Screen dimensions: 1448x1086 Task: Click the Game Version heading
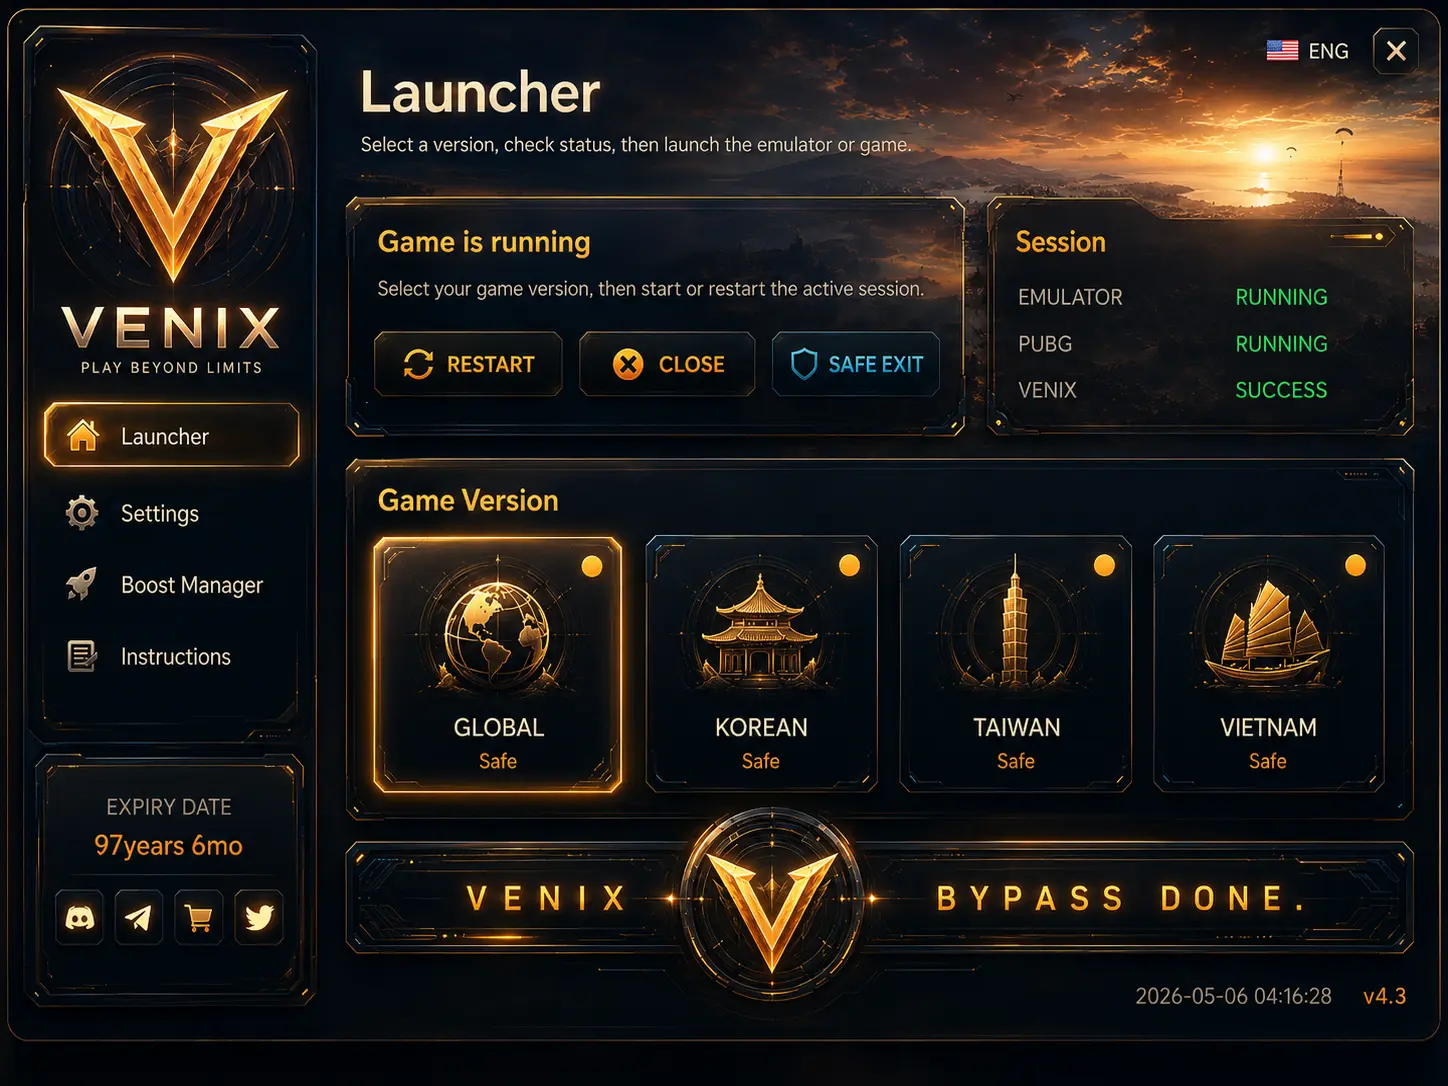pos(468,500)
